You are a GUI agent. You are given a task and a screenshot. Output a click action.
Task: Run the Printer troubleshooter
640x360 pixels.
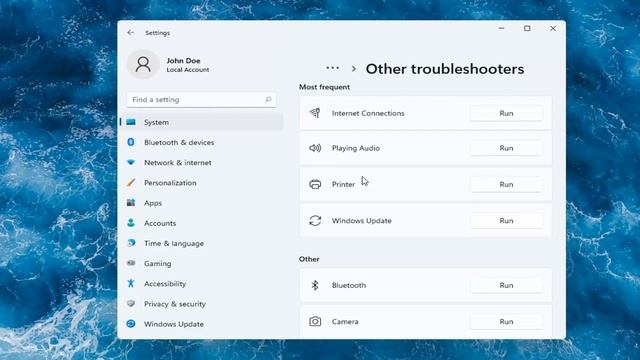[x=506, y=184]
